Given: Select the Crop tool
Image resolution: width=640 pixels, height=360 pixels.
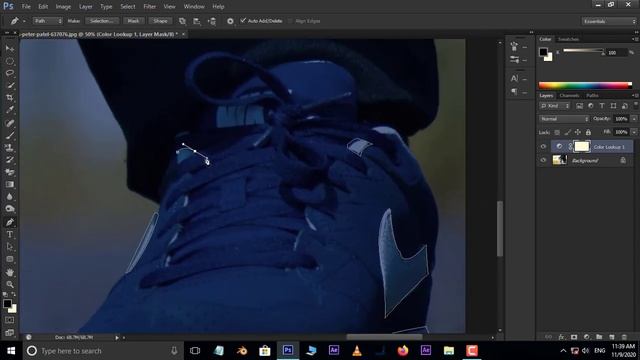Looking at the screenshot, I should coord(10,98).
